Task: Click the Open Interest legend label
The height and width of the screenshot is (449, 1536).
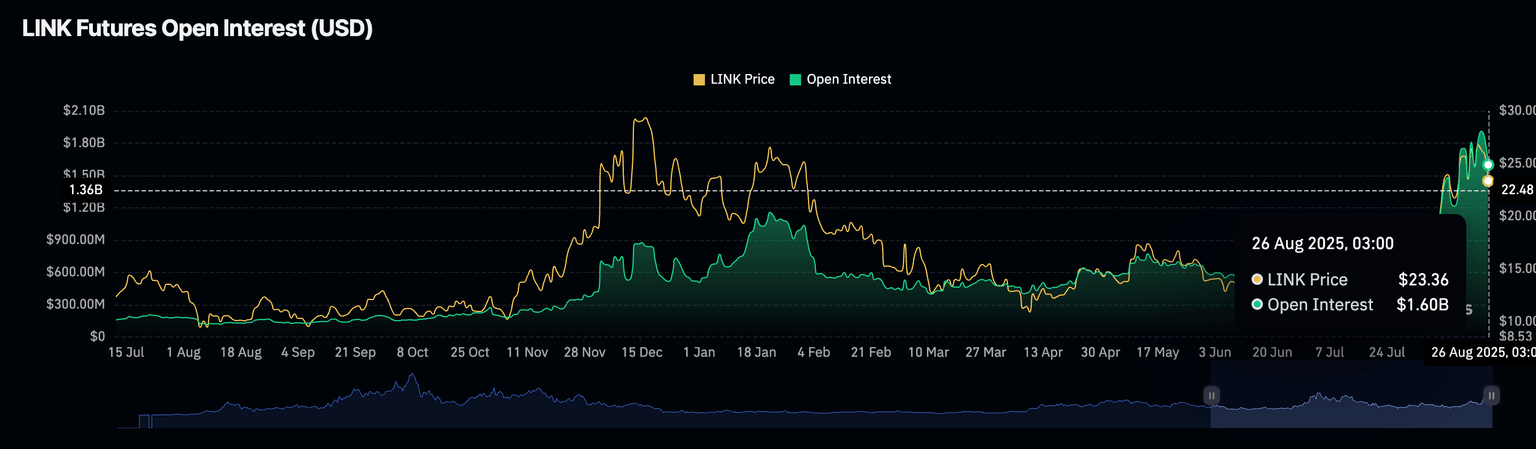Action: tap(848, 79)
